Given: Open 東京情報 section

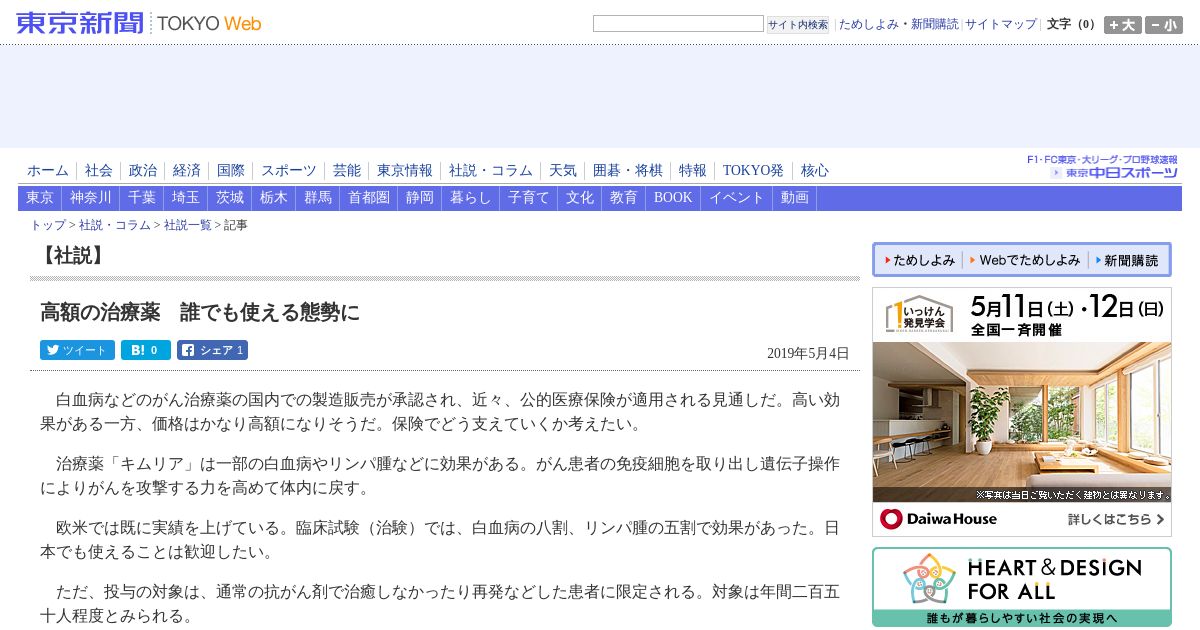Looking at the screenshot, I should pos(405,171).
